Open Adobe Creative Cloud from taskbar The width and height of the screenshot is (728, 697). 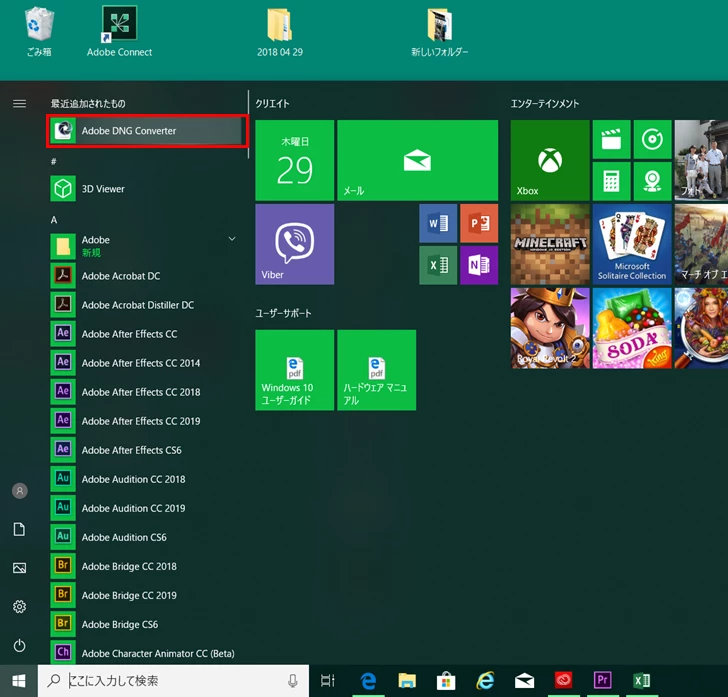point(564,681)
